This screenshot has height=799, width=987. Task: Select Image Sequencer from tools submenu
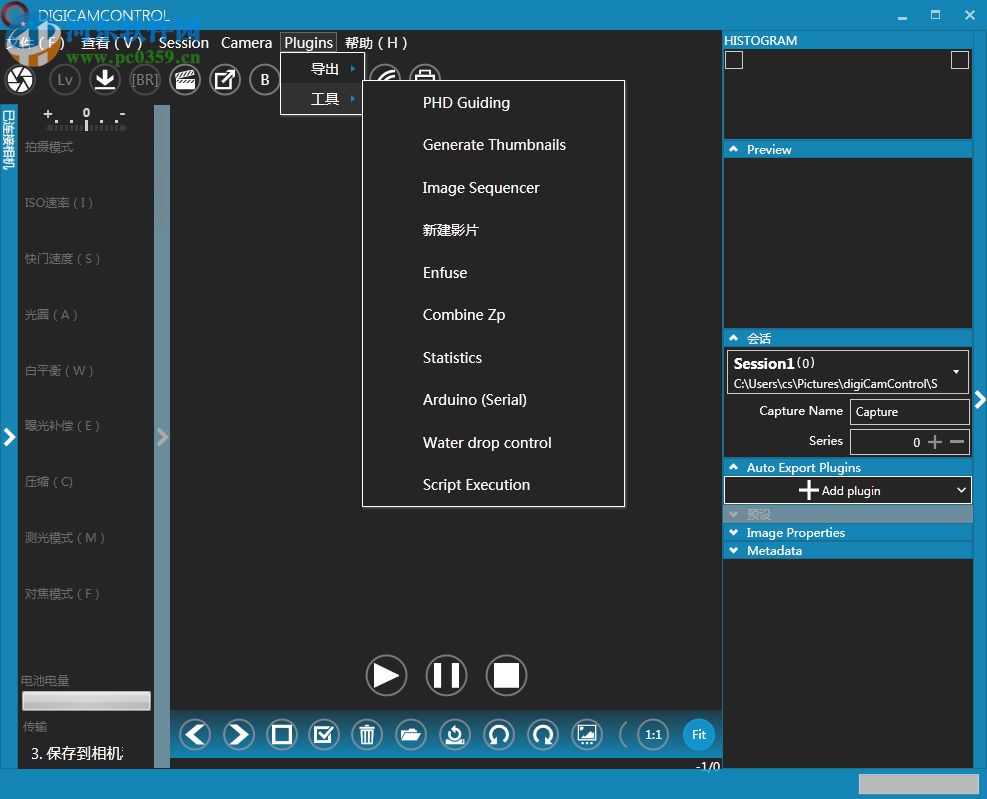481,188
